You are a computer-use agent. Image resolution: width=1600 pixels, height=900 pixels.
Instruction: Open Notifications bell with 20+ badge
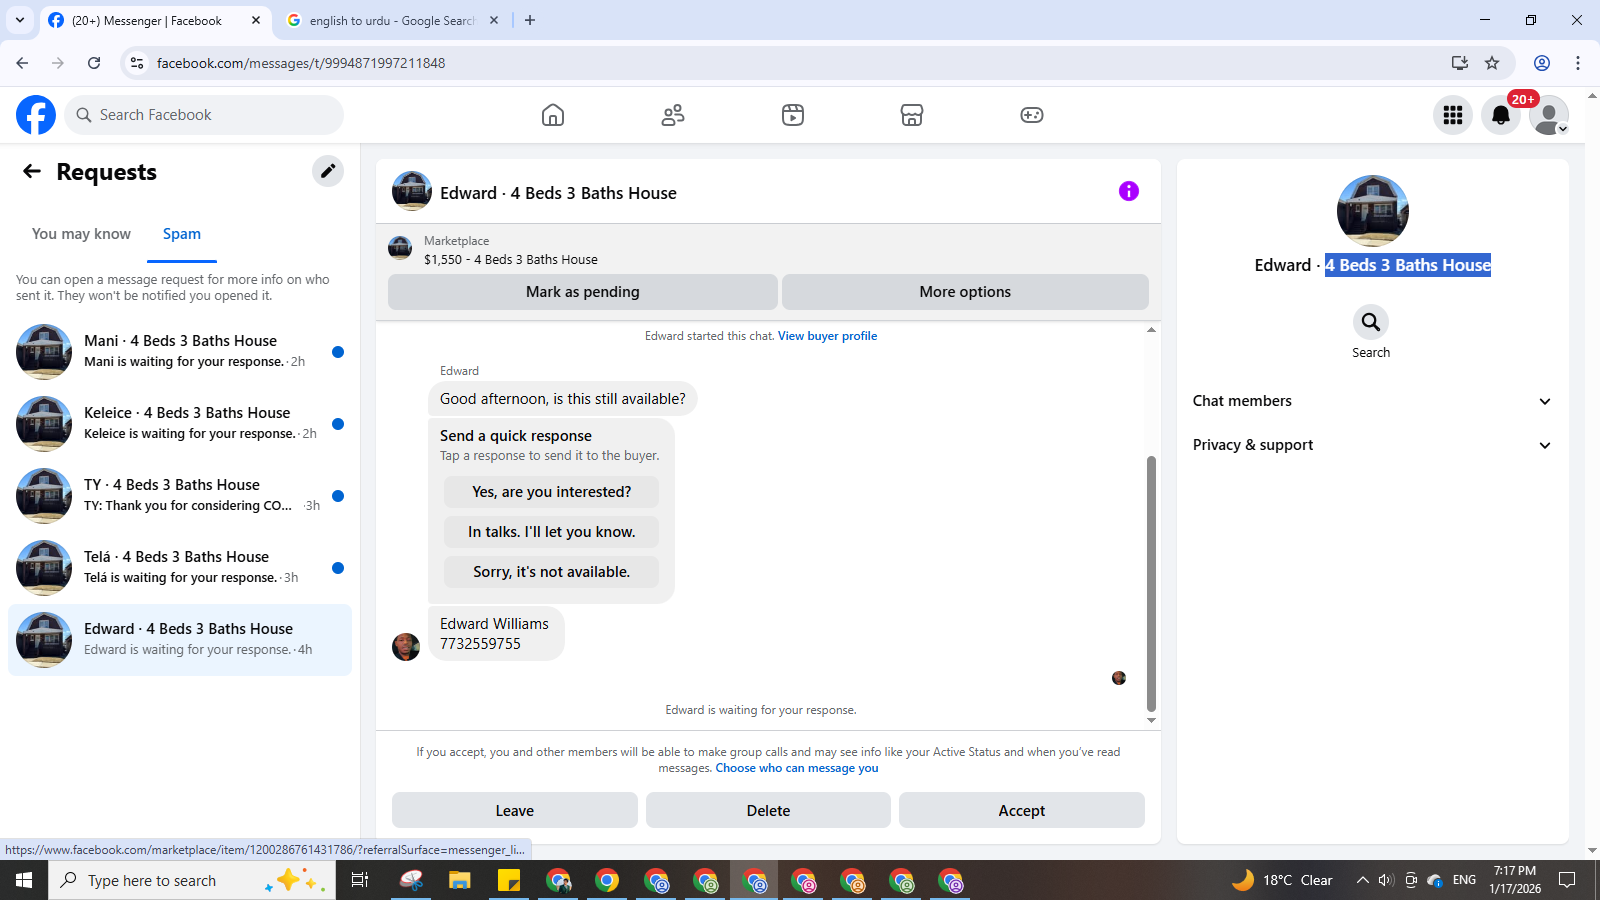[1501, 115]
